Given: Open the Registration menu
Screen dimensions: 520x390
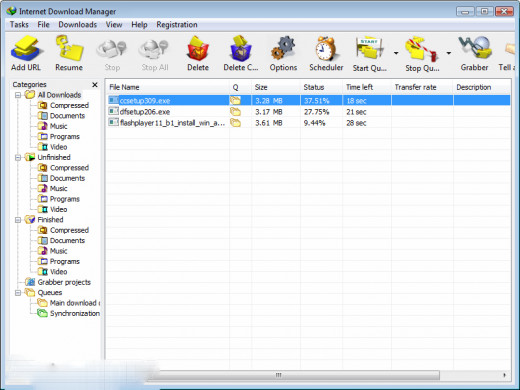Looking at the screenshot, I should (x=177, y=25).
